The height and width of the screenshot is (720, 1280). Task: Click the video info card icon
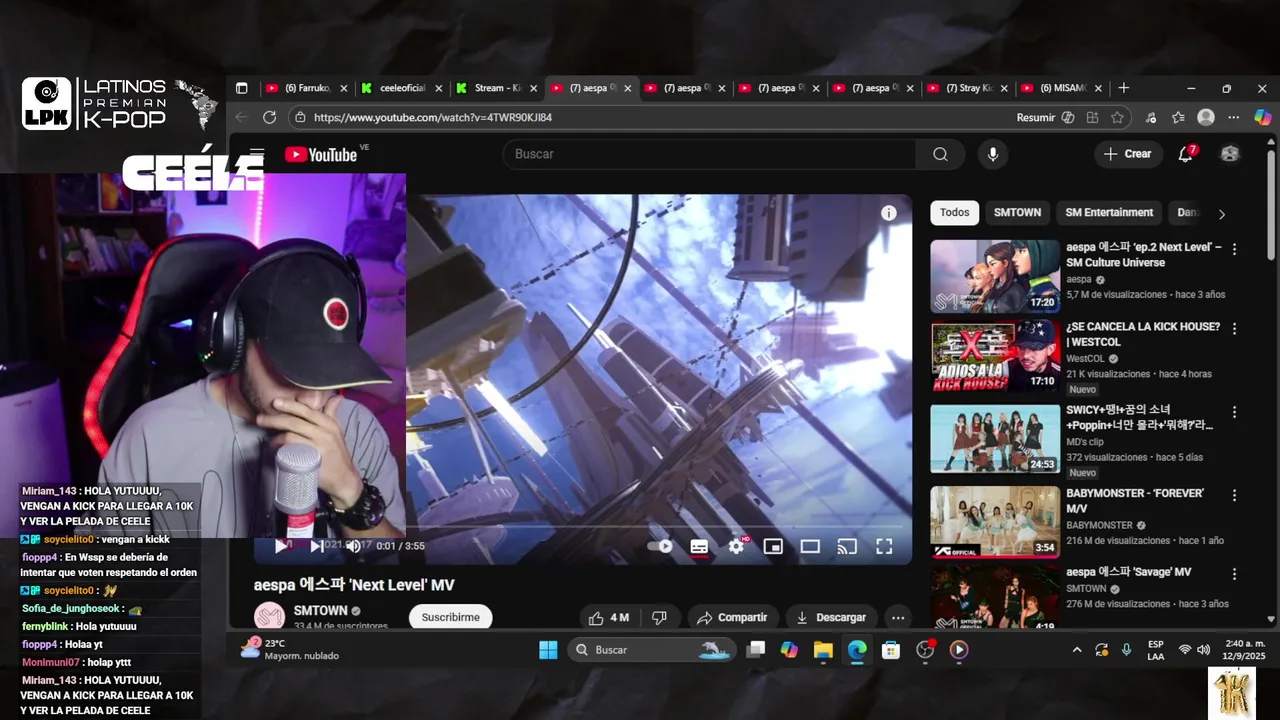(x=888, y=213)
